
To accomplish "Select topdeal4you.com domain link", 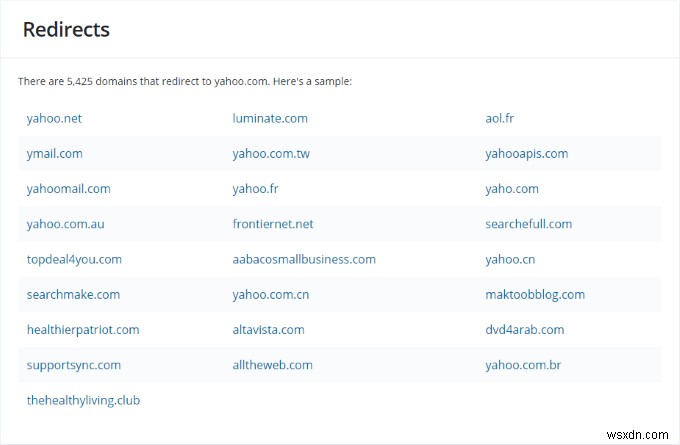I will click(74, 259).
